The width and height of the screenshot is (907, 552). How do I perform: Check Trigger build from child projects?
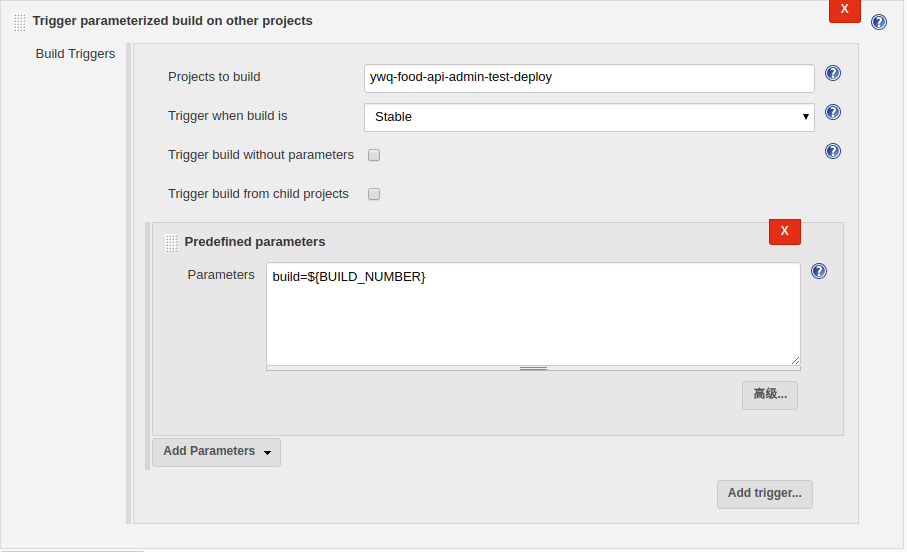coord(374,194)
